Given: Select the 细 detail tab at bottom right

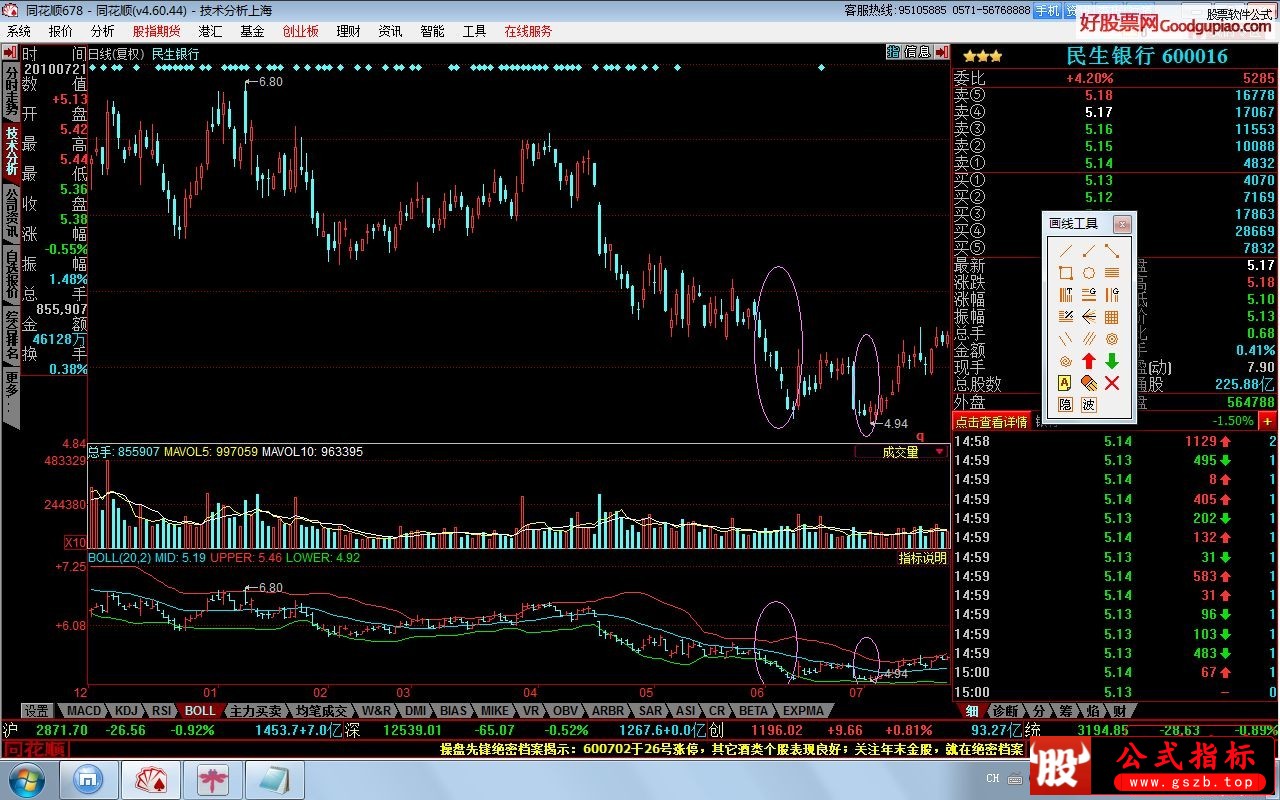Looking at the screenshot, I should point(972,710).
